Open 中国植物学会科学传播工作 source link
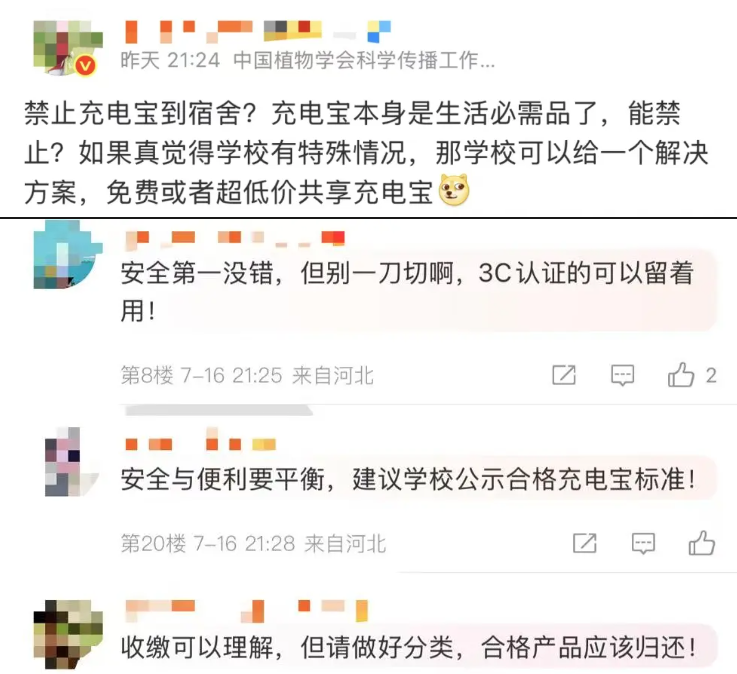 pos(364,61)
